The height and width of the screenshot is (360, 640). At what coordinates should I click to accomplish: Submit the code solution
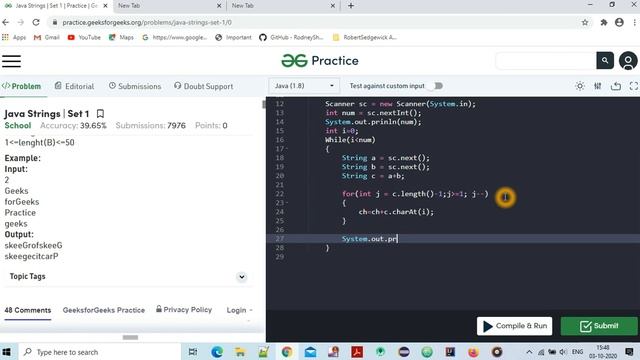[599, 326]
